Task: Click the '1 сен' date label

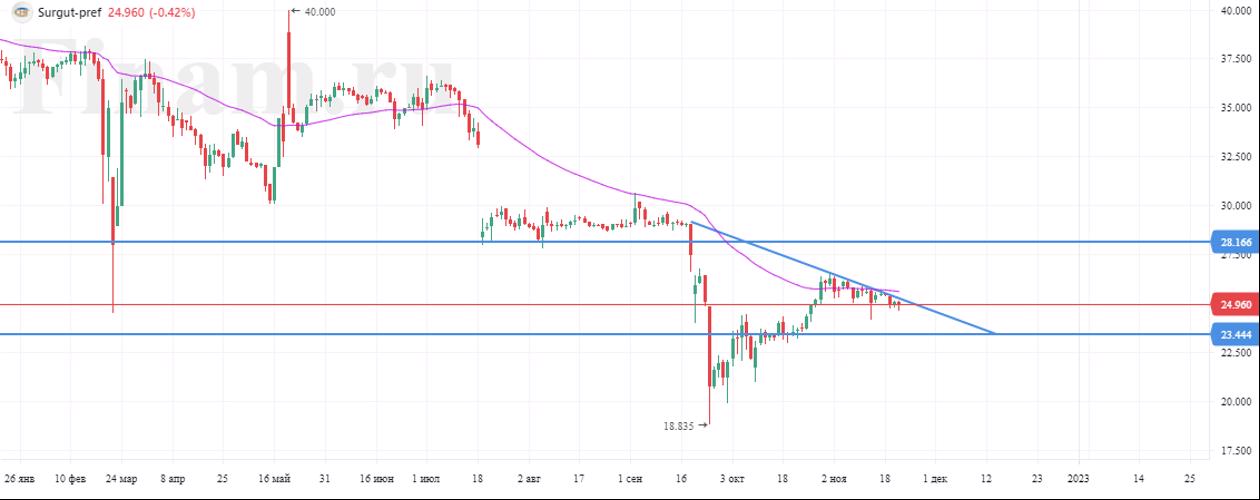Action: (x=631, y=478)
